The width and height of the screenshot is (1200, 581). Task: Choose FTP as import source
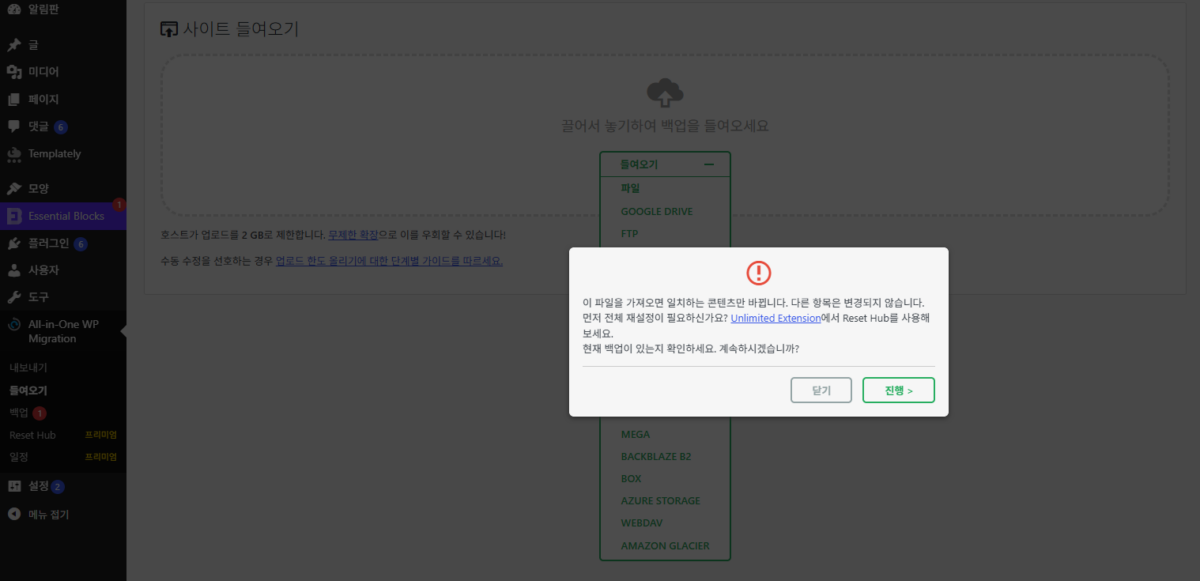pyautogui.click(x=630, y=234)
